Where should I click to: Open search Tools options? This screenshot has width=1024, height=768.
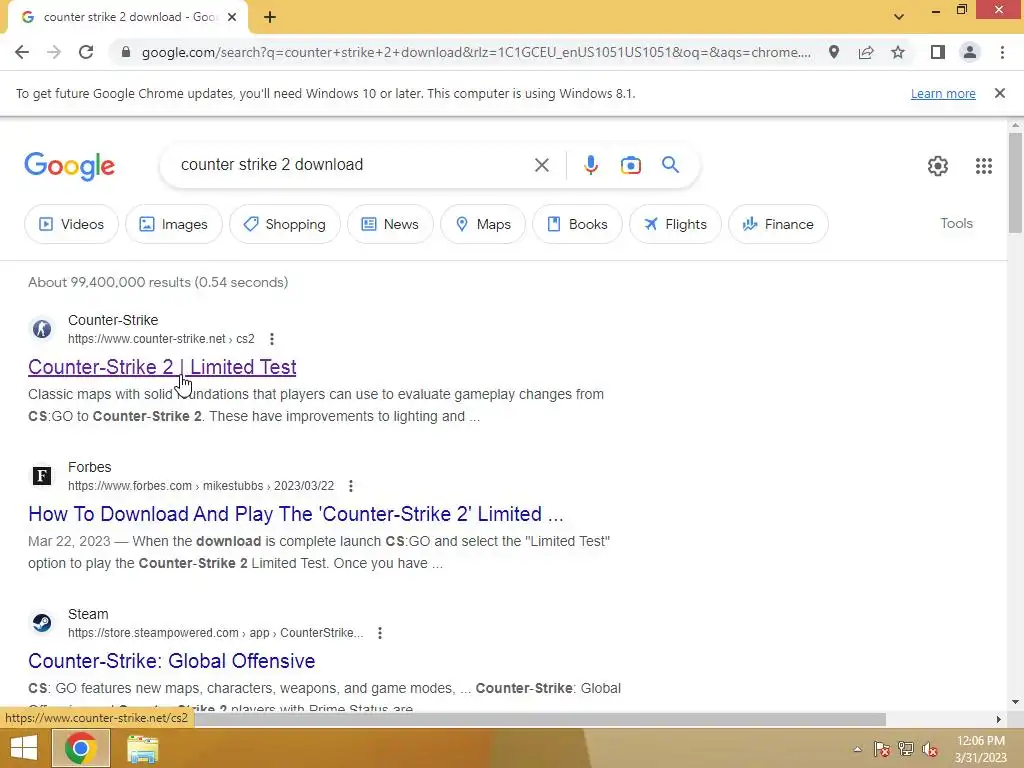tap(956, 223)
